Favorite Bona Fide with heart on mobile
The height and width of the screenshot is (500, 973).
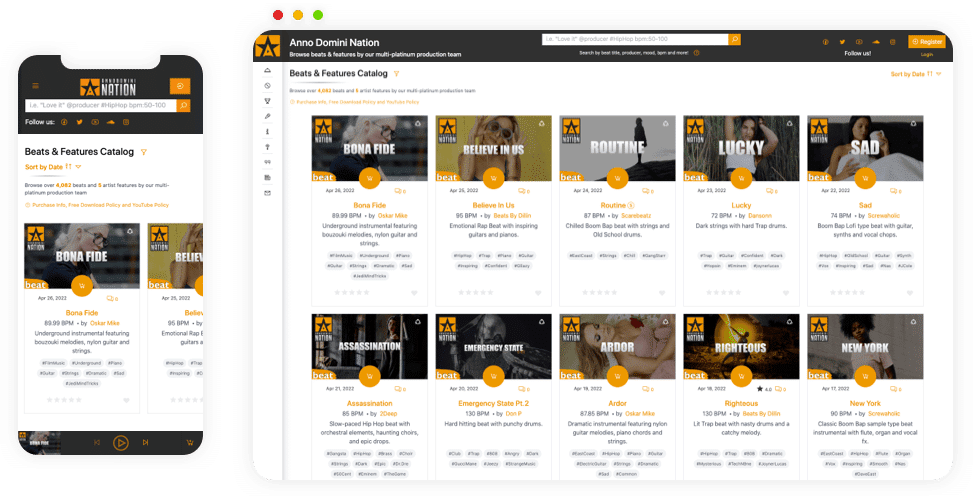click(127, 400)
